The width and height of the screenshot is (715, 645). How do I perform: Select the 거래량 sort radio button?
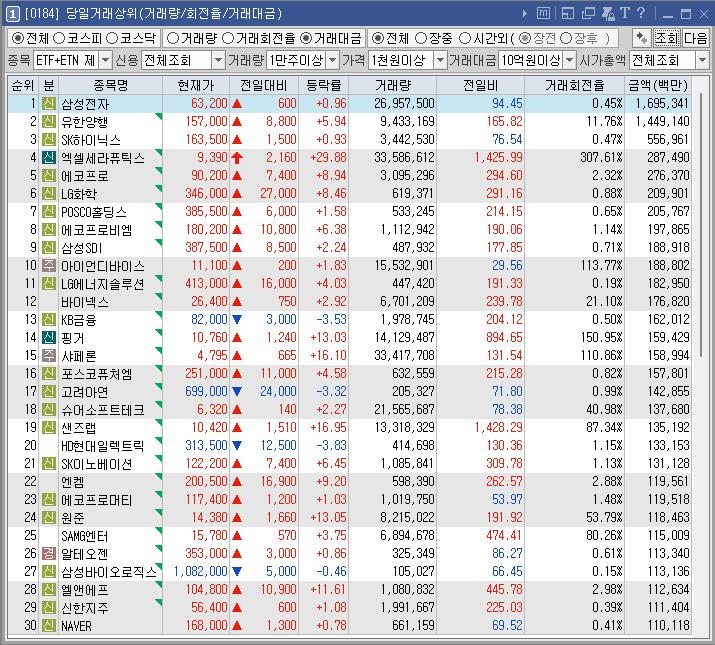click(173, 38)
